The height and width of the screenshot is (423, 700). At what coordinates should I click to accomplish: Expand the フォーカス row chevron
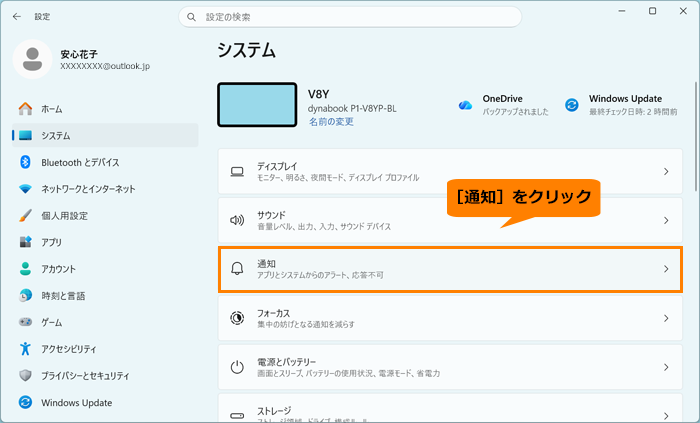(666, 318)
